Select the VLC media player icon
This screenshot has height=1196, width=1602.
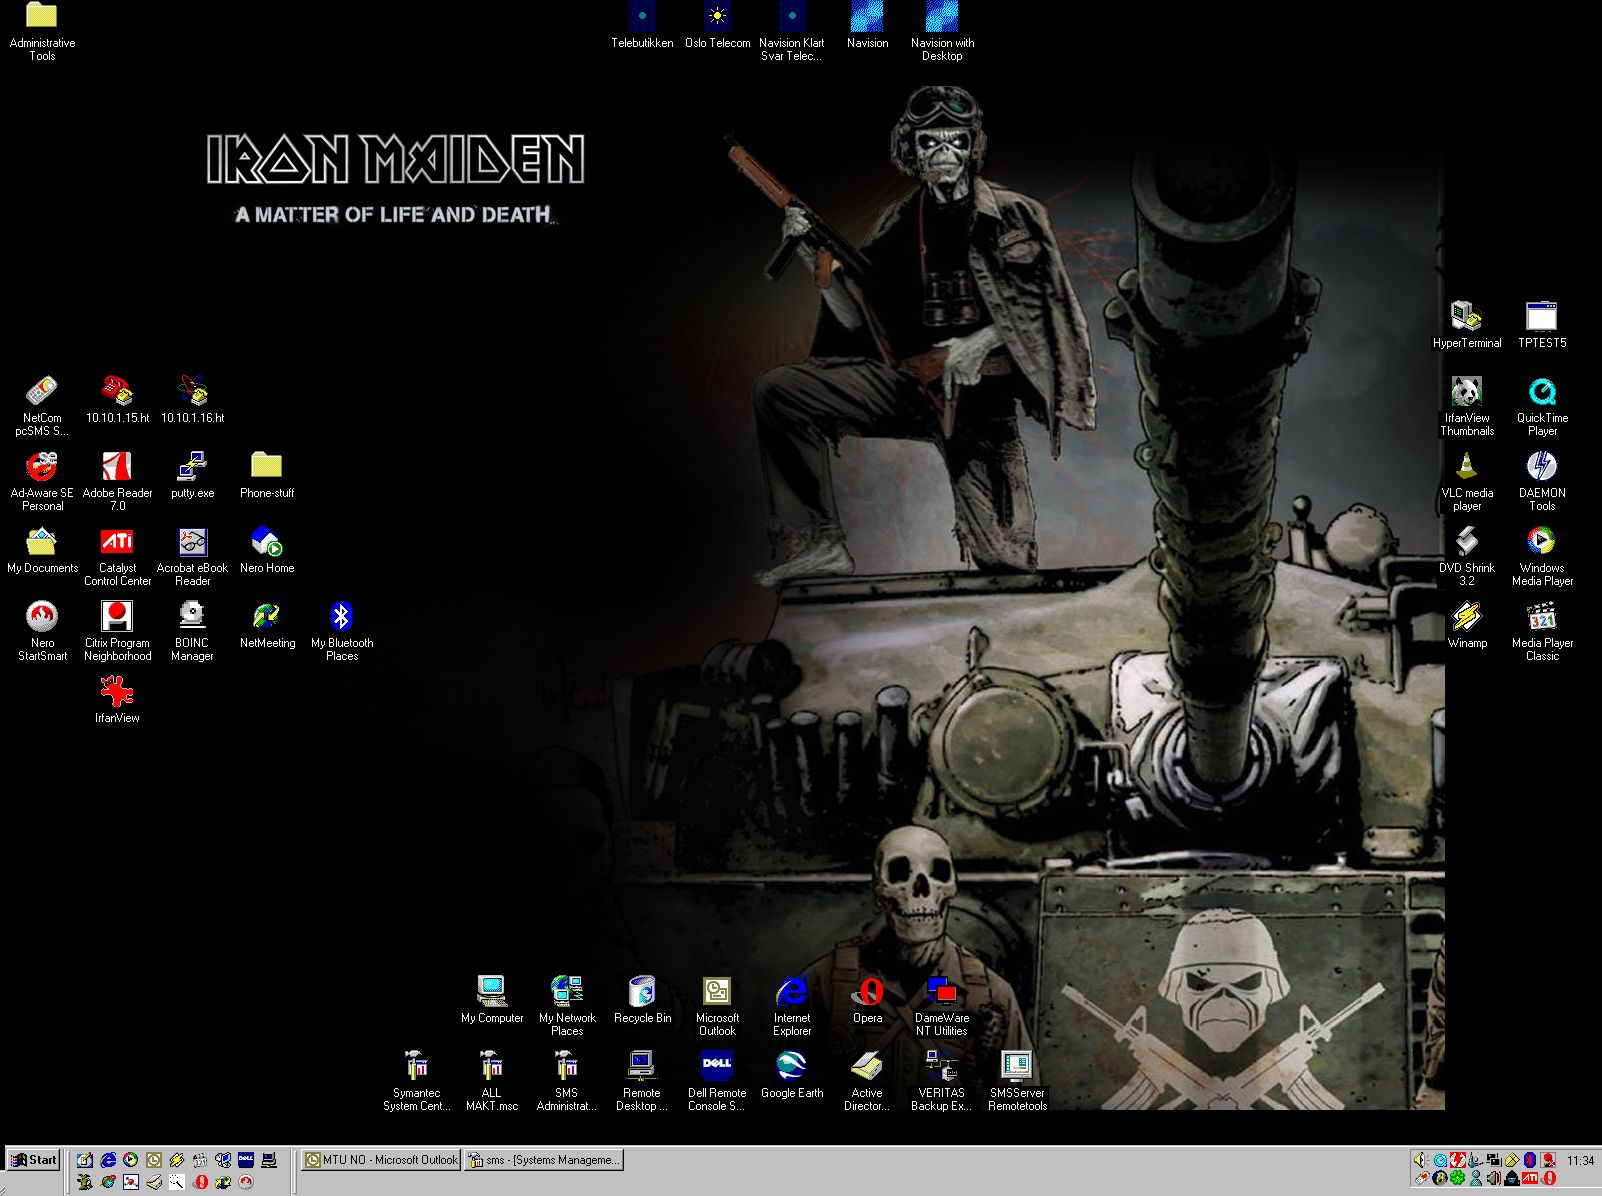1466,467
